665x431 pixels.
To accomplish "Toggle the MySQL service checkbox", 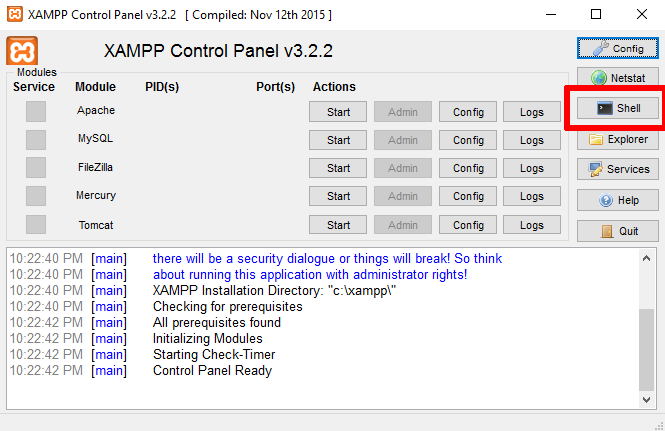I will (36, 140).
